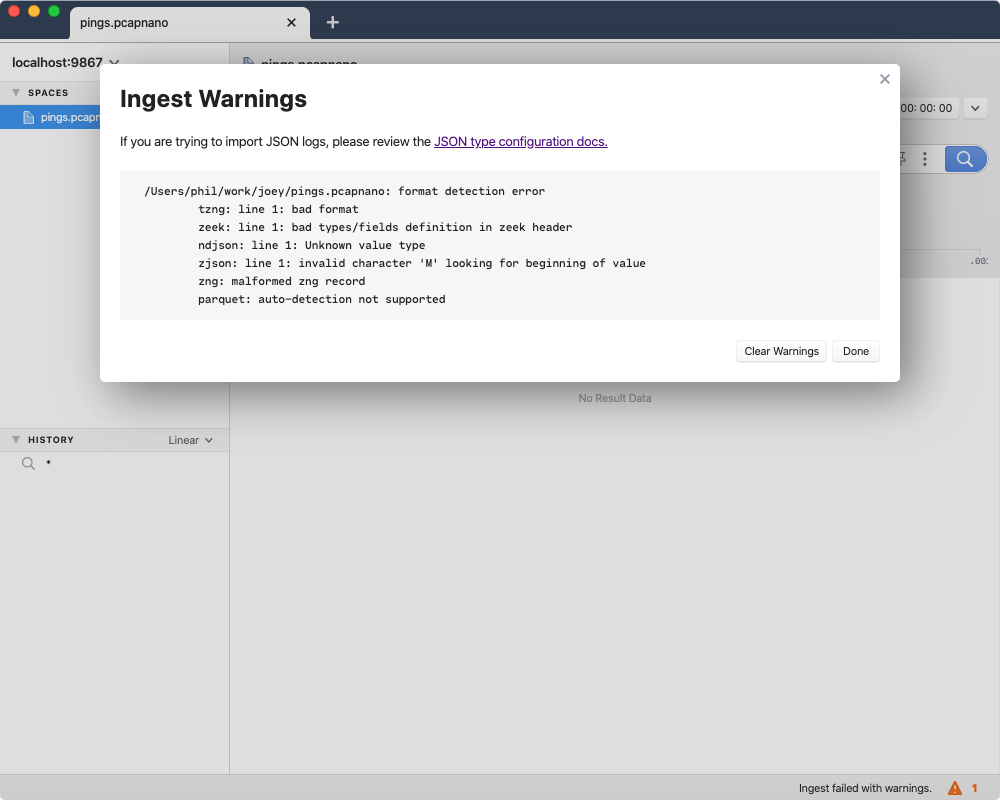Open the Linear history mode dropdown
The height and width of the screenshot is (800, 1000).
pos(190,440)
